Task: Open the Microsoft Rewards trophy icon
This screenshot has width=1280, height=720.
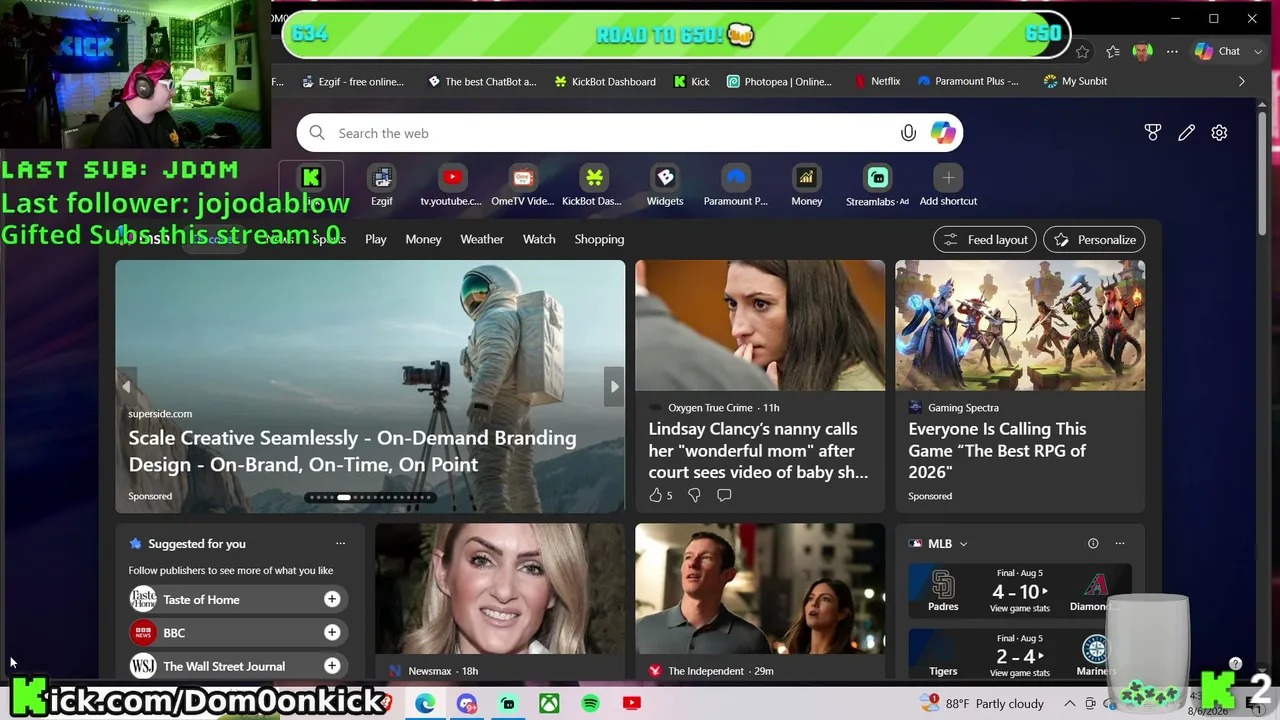Action: (1153, 133)
